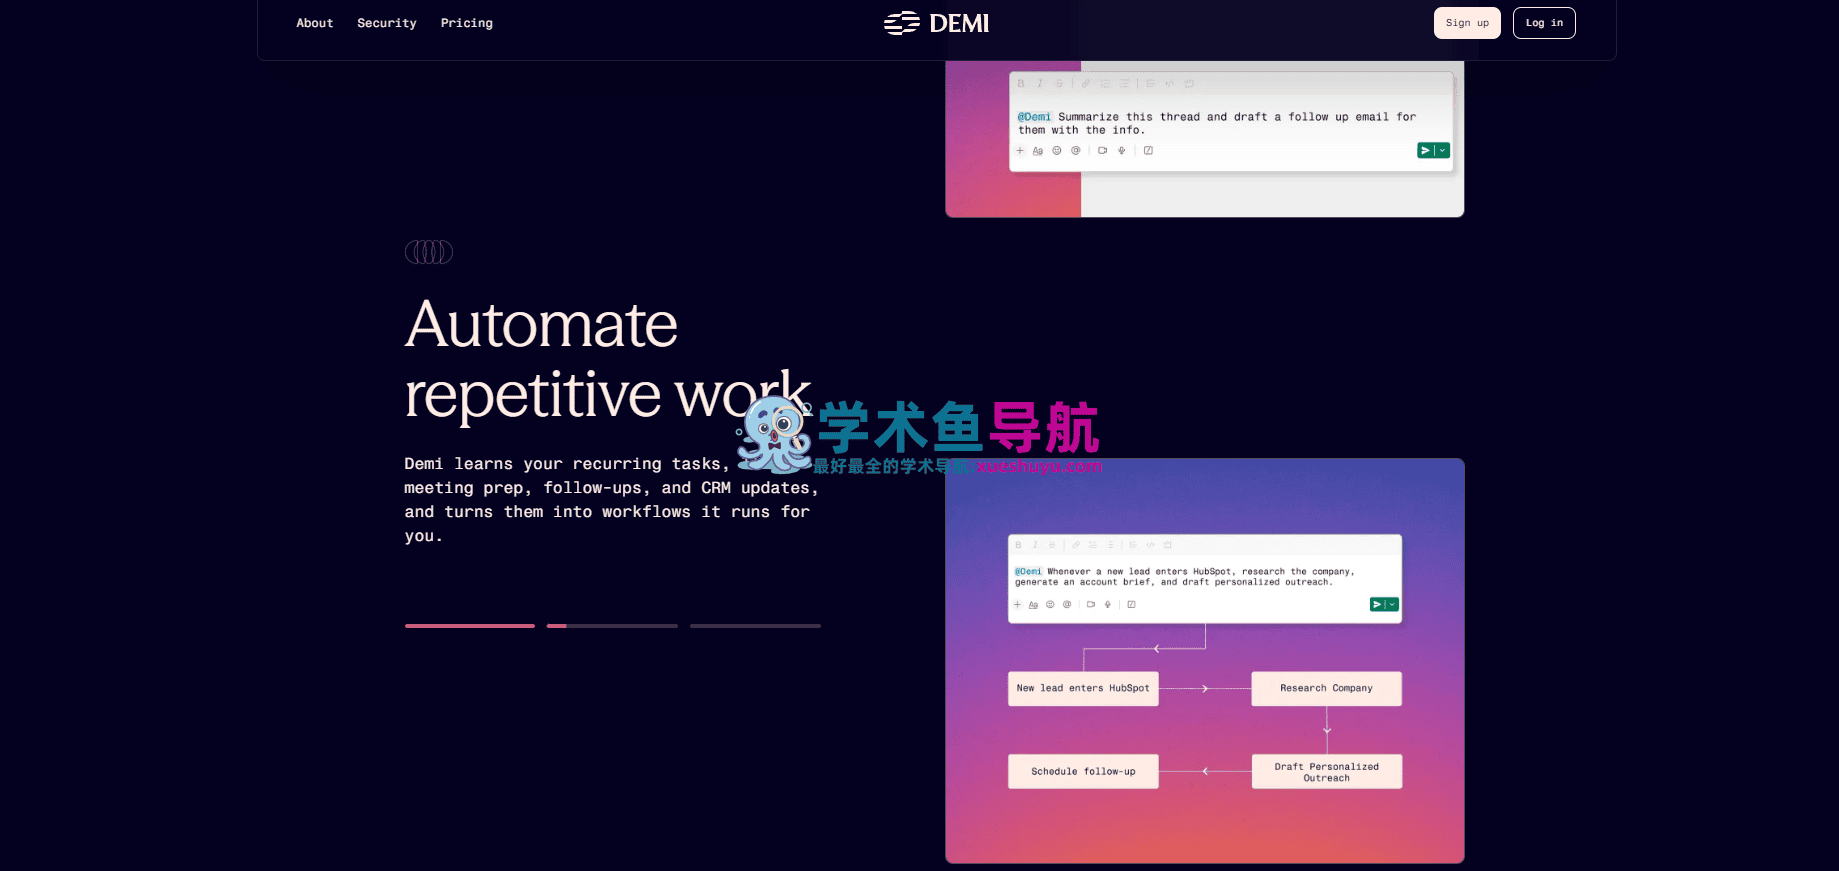Toggle strikethrough in the HubSpot lead composer toolbar

(x=1052, y=545)
